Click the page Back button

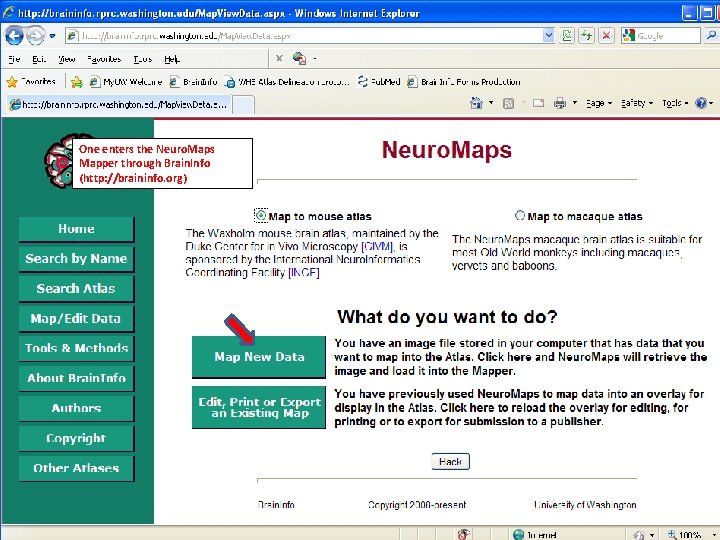(450, 461)
